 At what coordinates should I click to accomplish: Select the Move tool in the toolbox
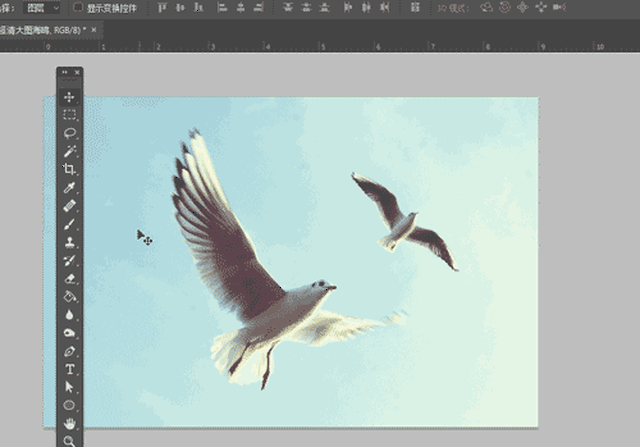click(69, 97)
